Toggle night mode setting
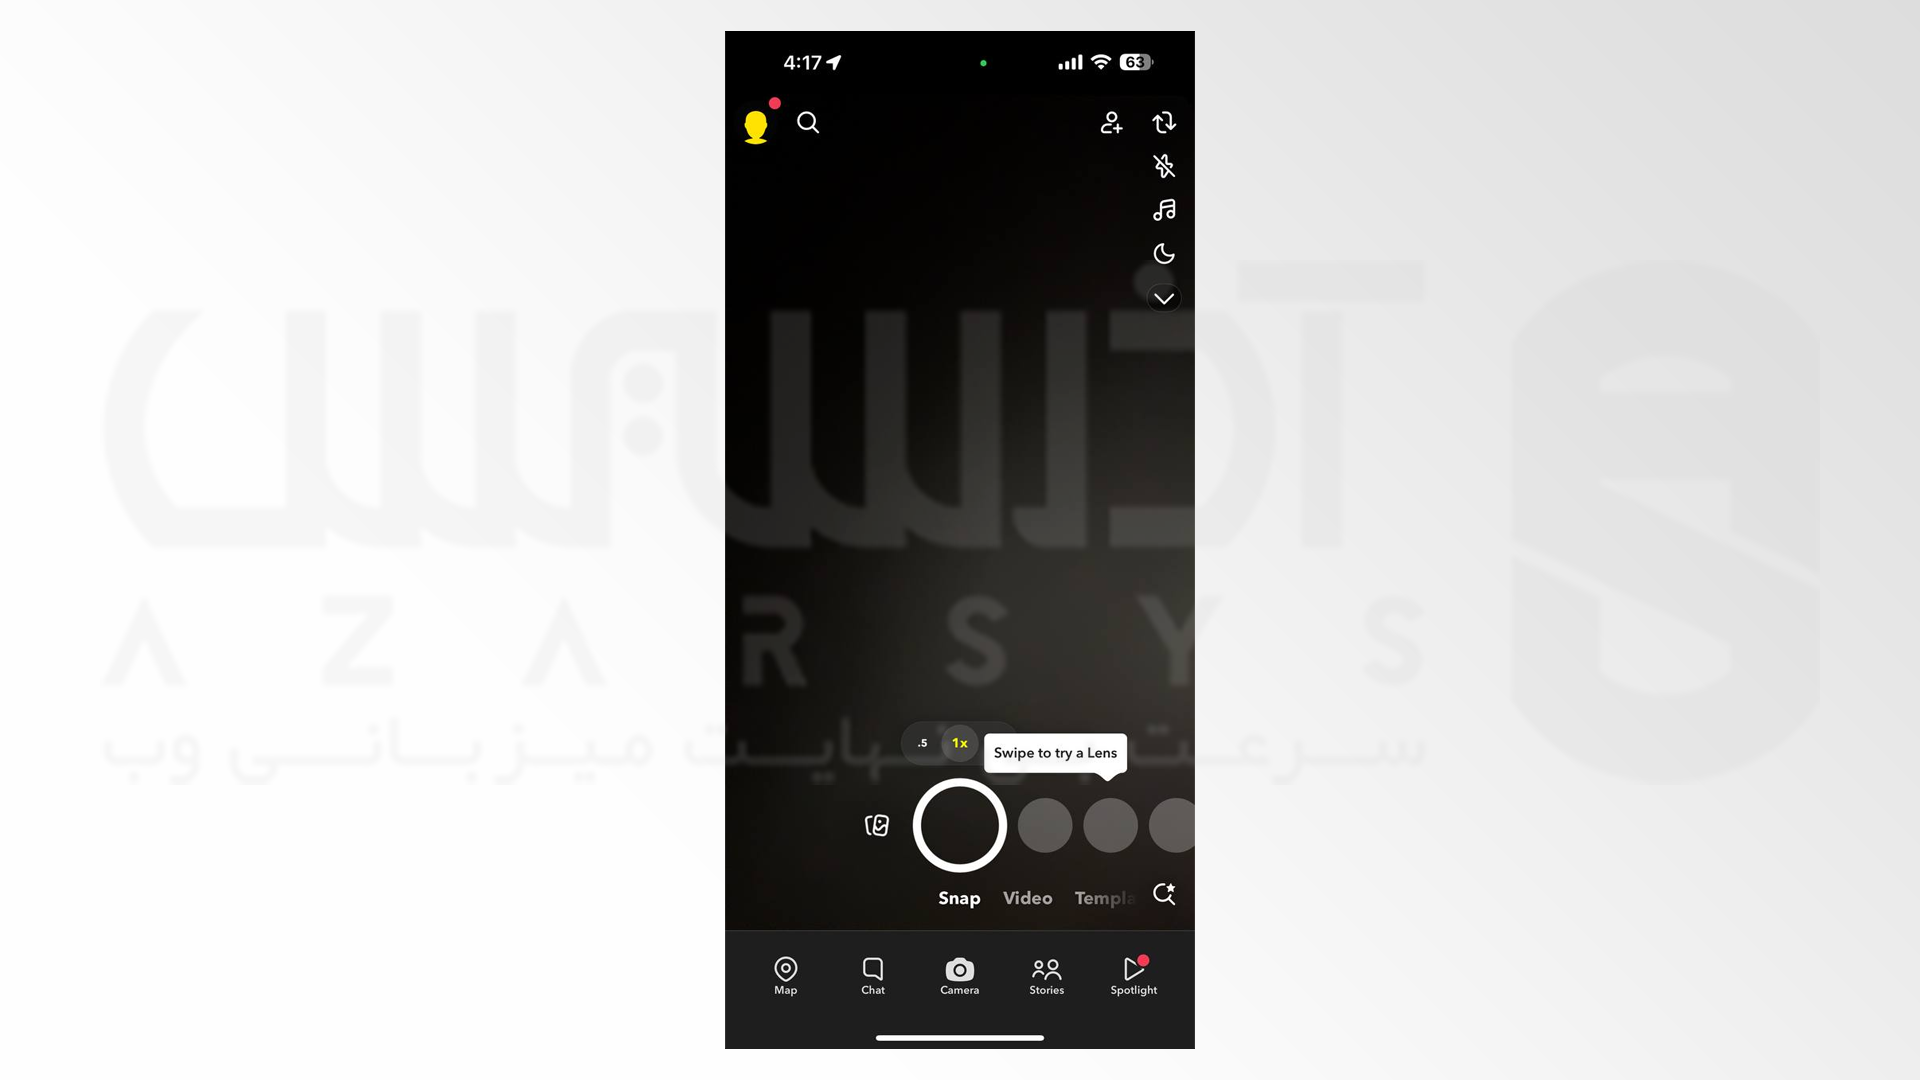1920x1080 pixels. point(1164,252)
